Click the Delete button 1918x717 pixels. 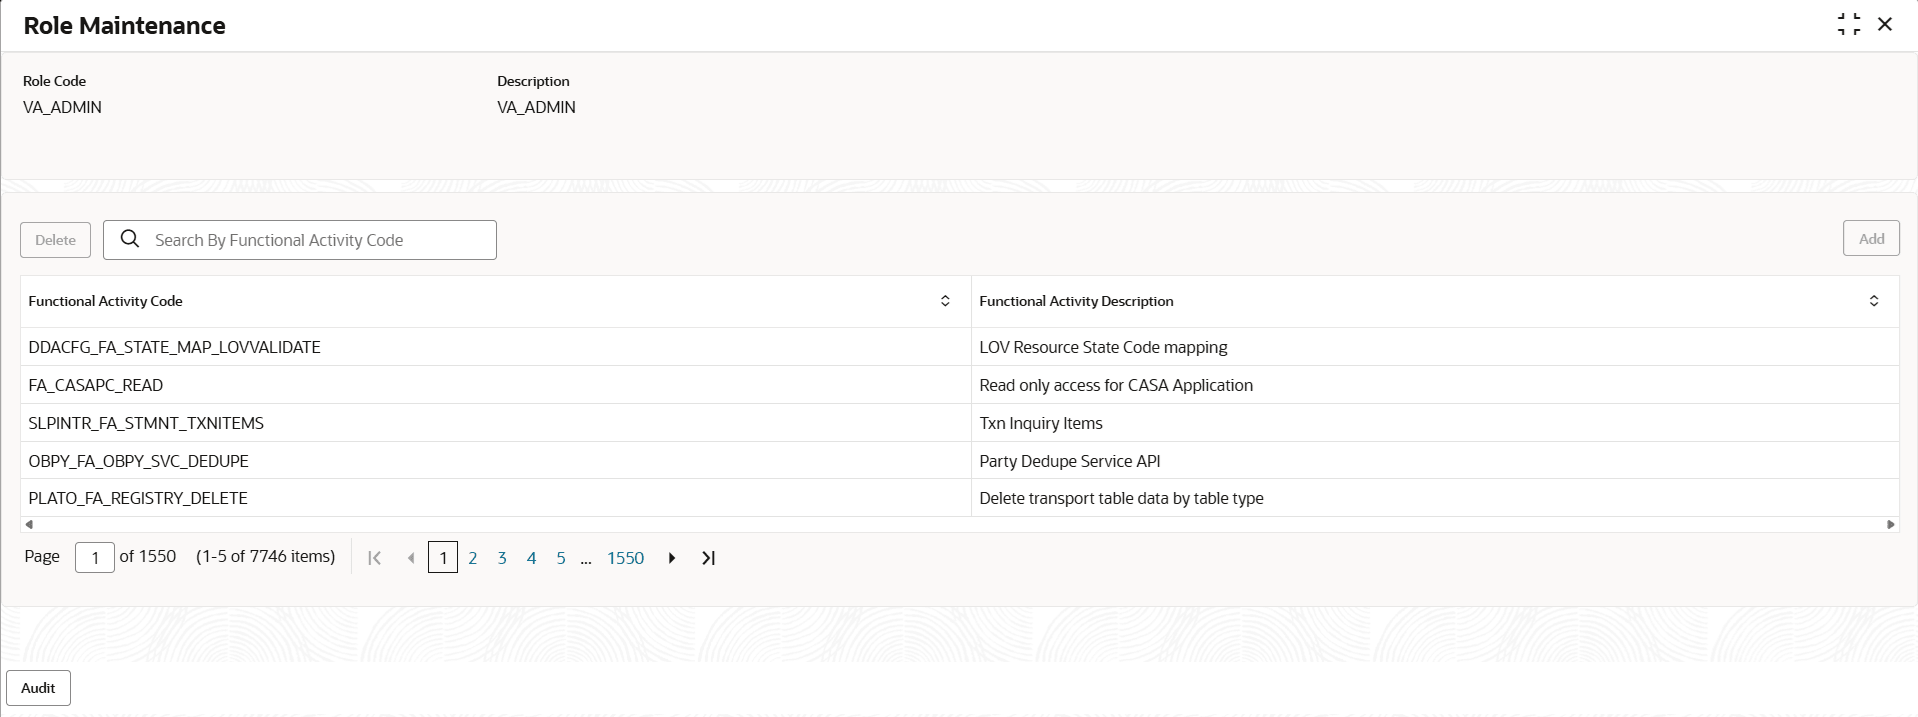[56, 240]
